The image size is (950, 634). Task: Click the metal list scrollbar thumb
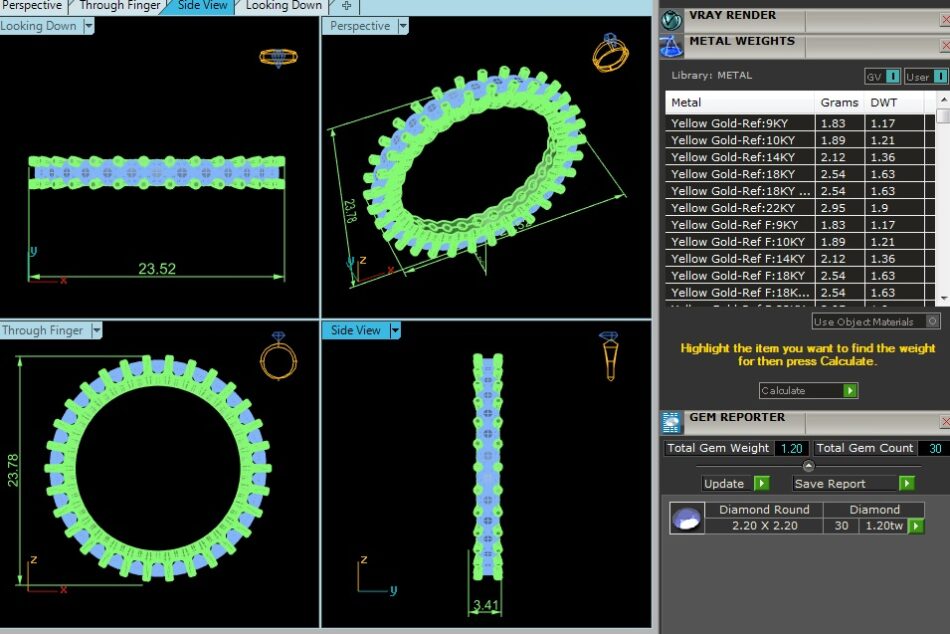coord(943,116)
